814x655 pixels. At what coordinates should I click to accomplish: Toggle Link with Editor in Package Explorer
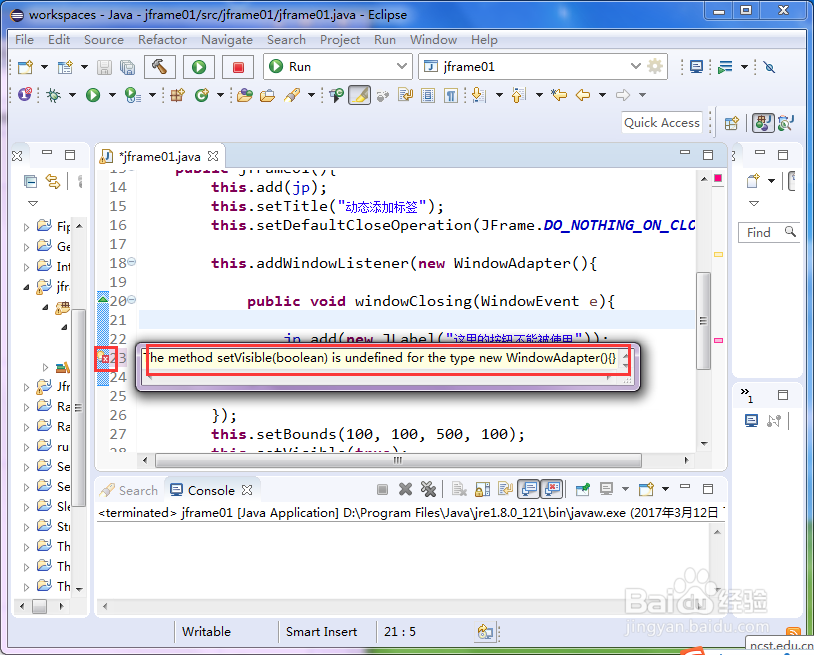(53, 181)
